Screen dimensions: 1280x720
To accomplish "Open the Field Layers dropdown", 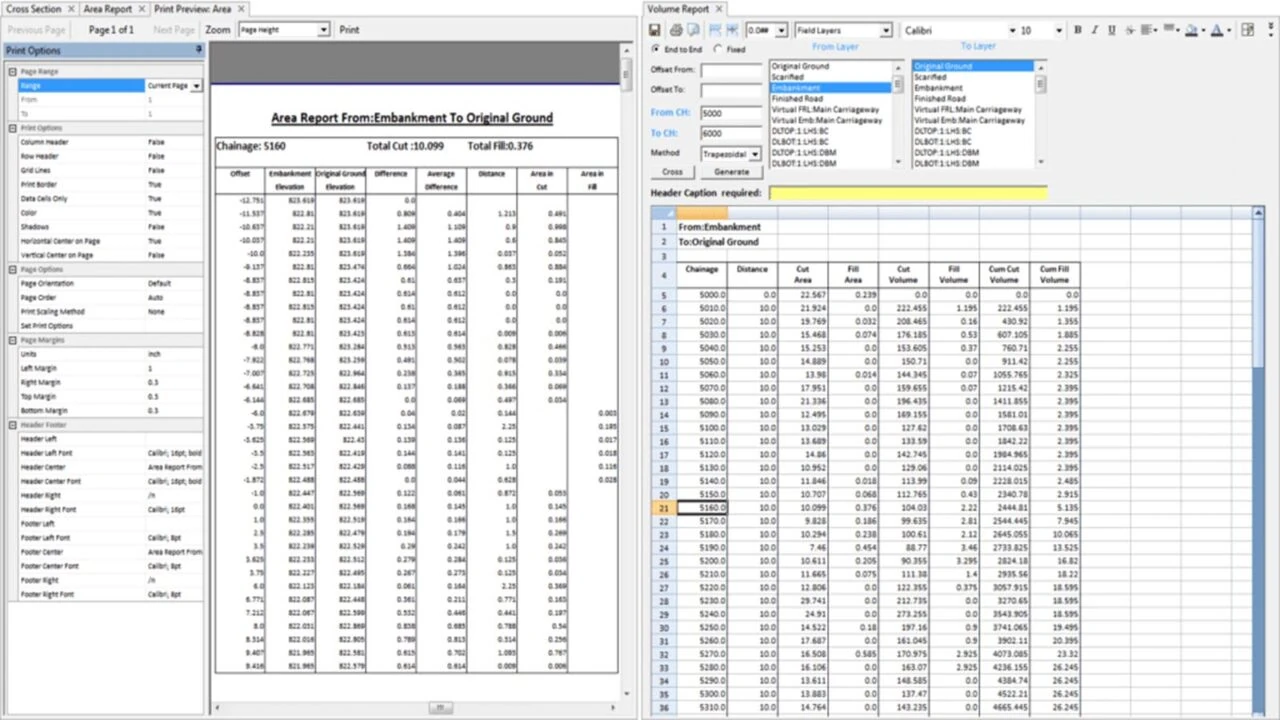I will point(886,30).
